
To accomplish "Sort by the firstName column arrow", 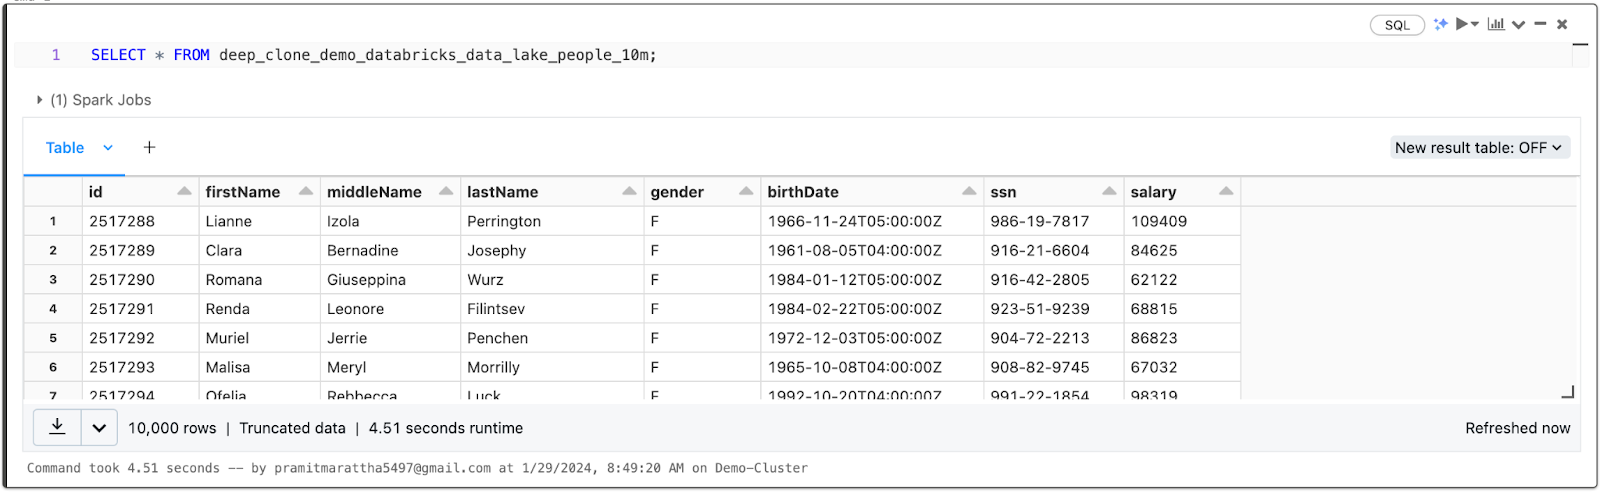I will click(x=306, y=191).
